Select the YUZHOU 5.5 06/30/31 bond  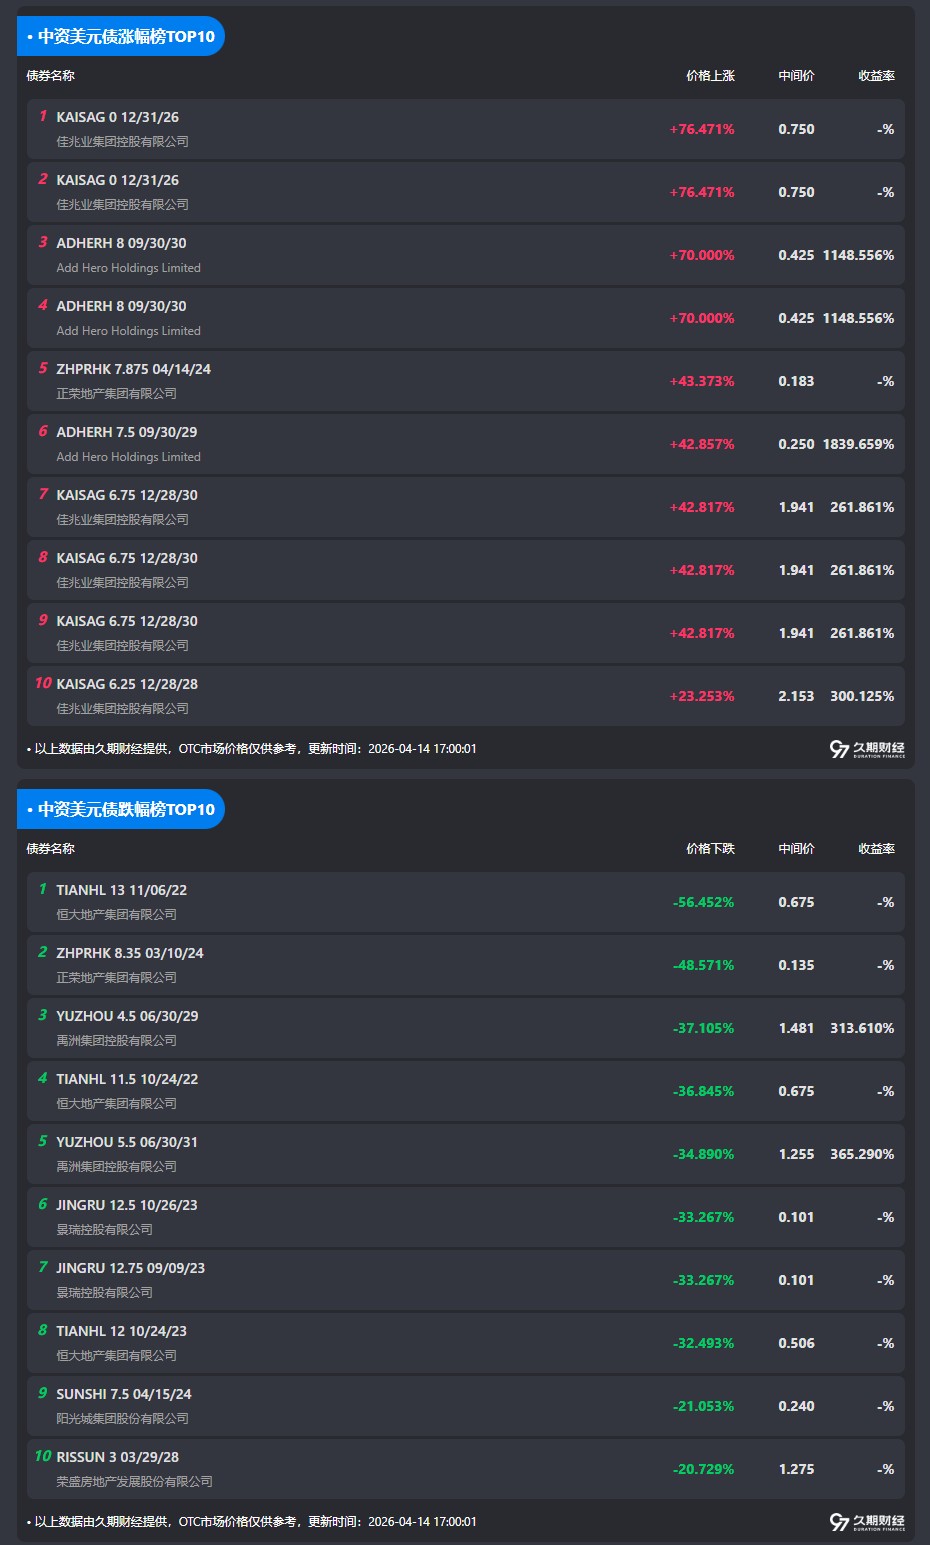[x=127, y=1142]
